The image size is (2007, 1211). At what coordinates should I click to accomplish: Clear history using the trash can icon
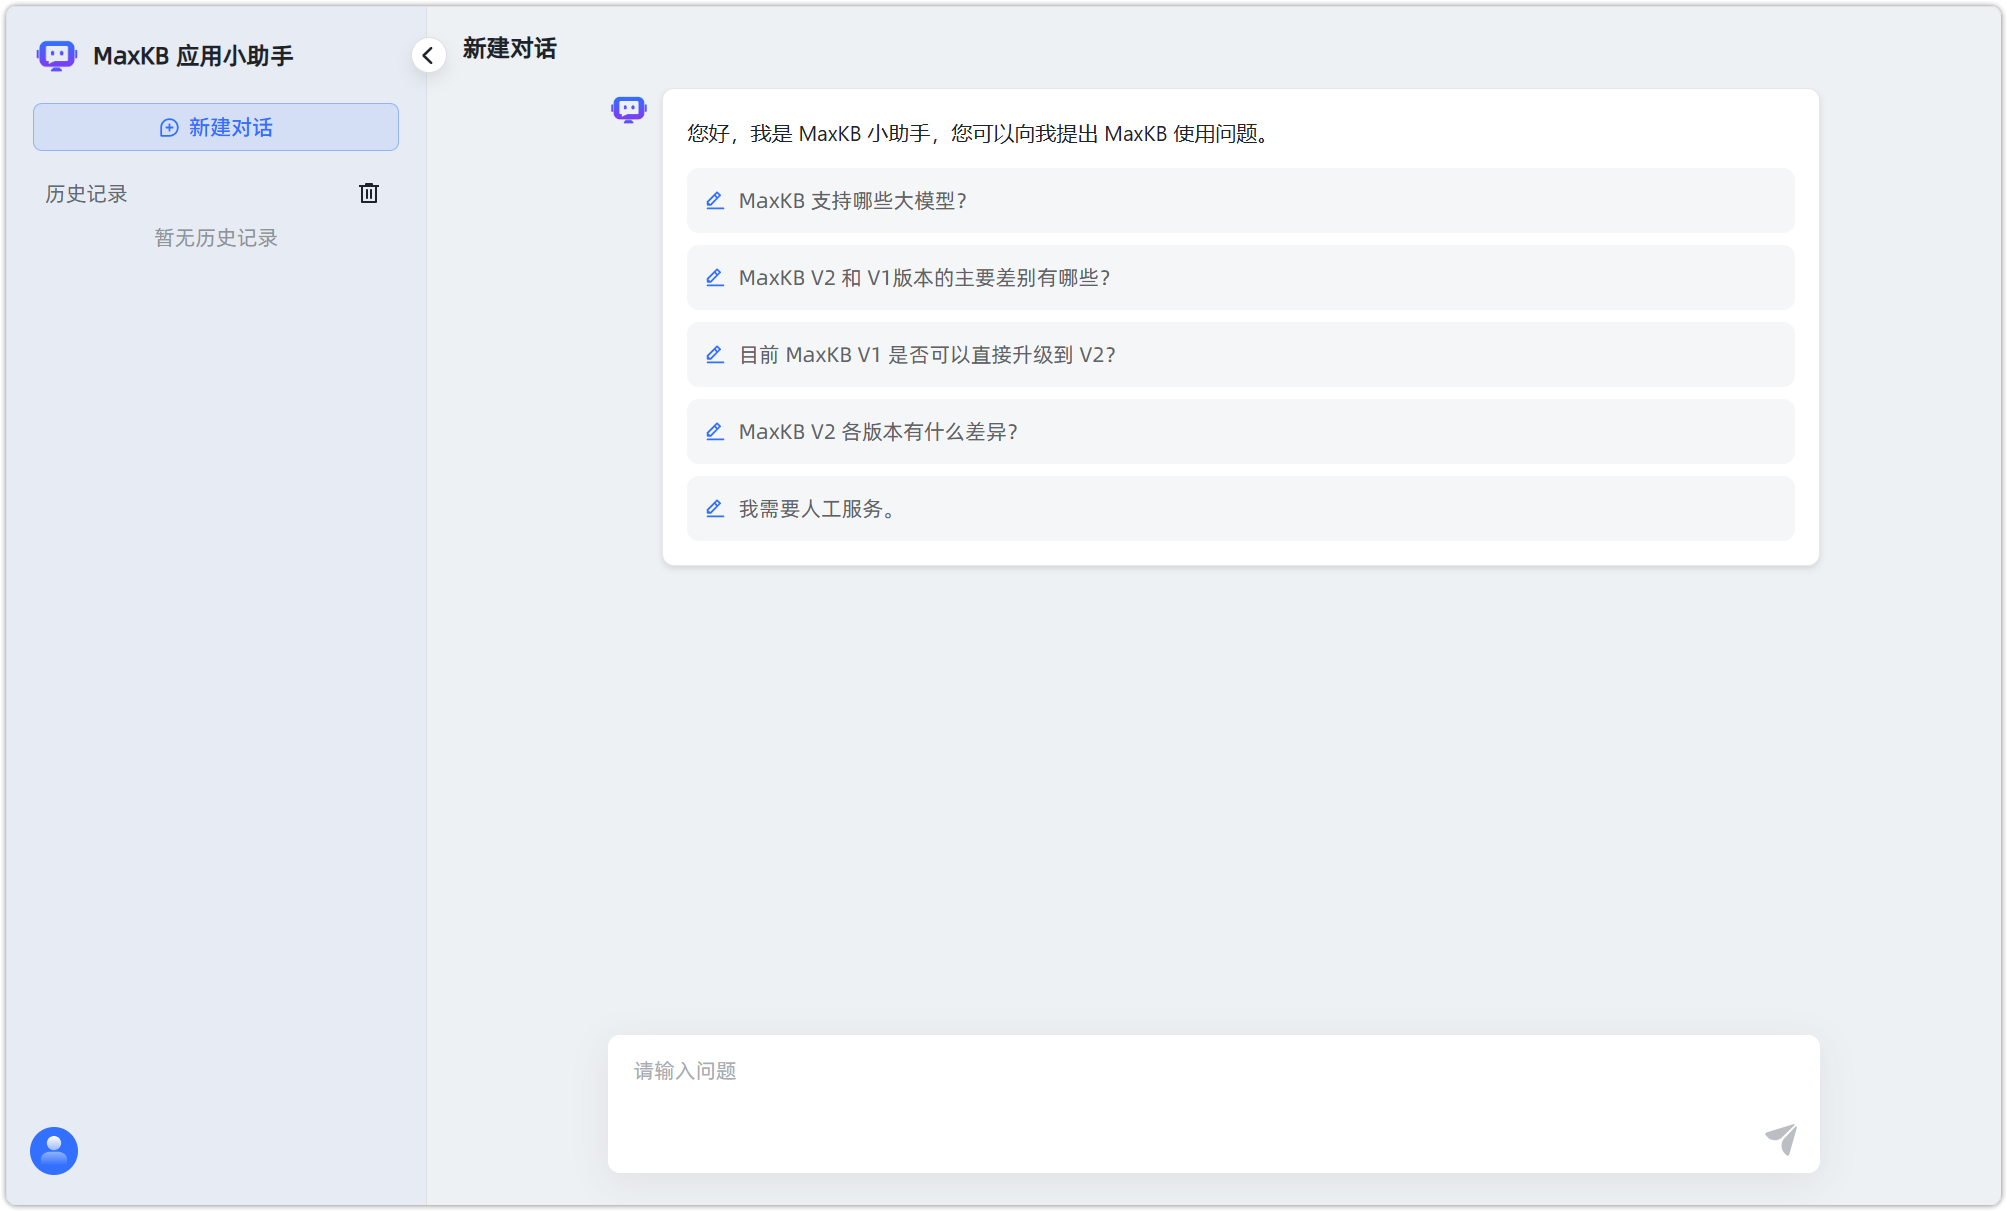369,193
